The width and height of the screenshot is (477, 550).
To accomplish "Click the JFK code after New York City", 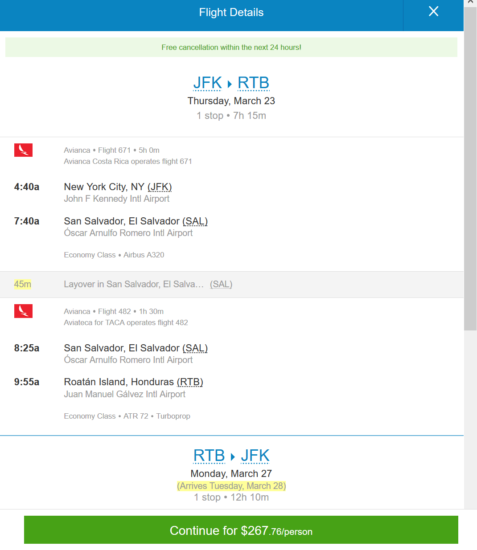I will (x=160, y=187).
